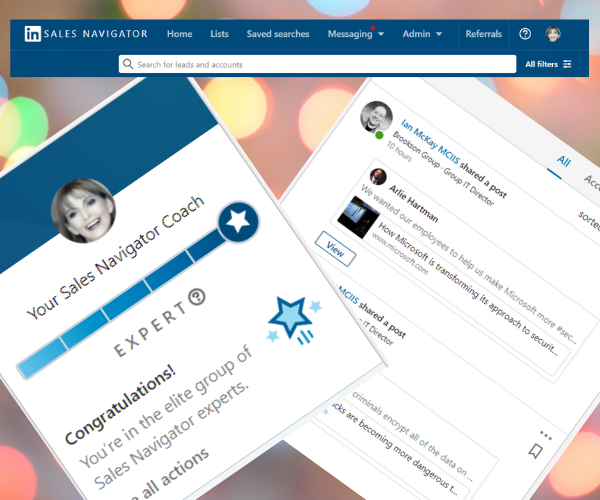Click the question mark beside EXPERT

(197, 298)
